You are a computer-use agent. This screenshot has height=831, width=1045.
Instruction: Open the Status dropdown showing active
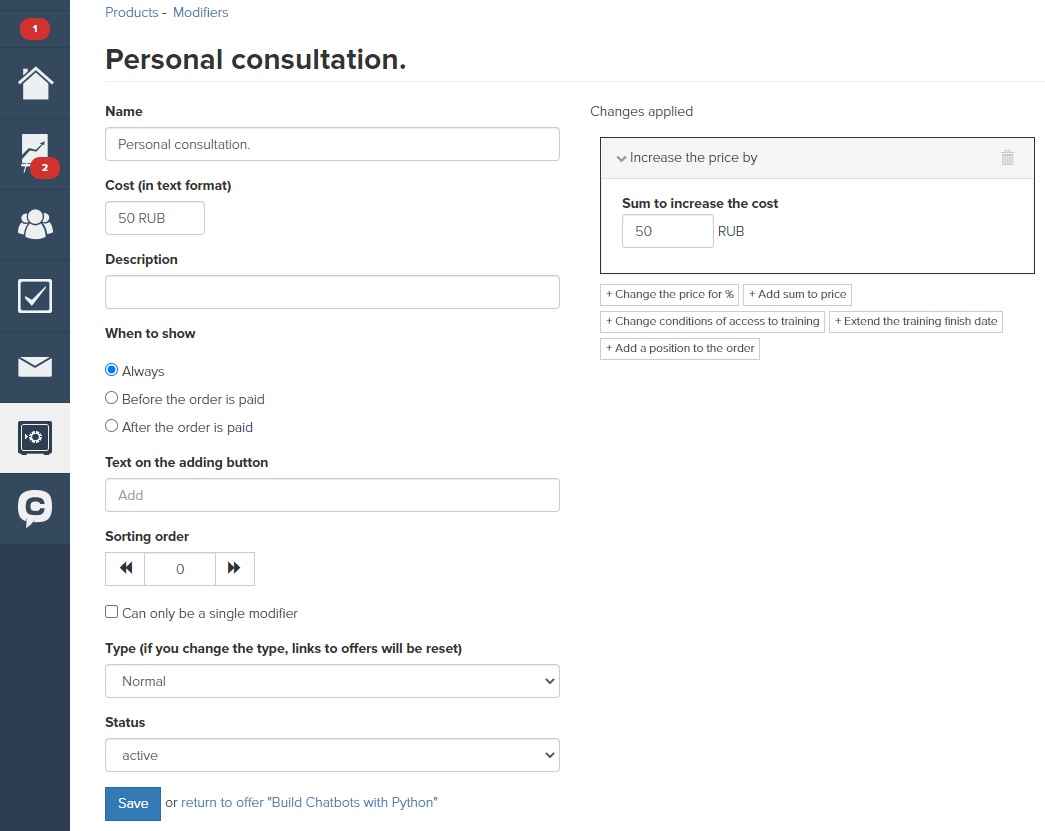click(x=332, y=755)
